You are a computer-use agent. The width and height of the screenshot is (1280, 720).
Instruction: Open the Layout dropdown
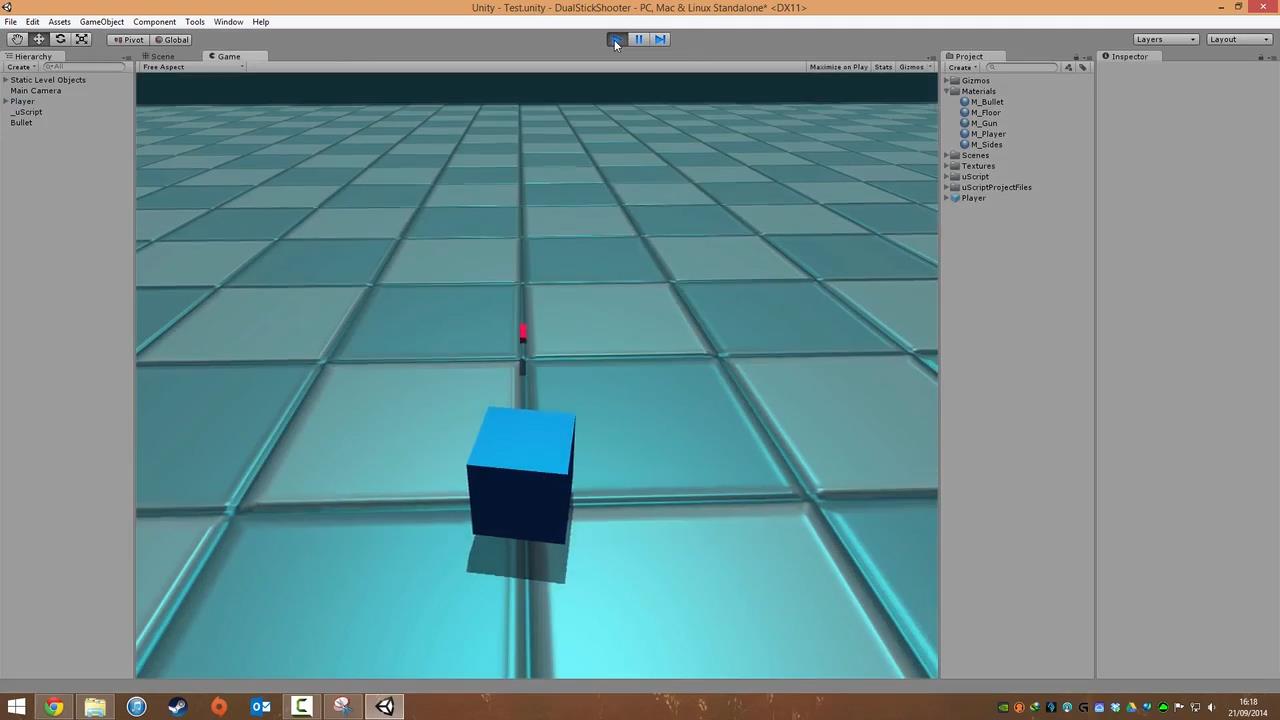click(x=1238, y=39)
